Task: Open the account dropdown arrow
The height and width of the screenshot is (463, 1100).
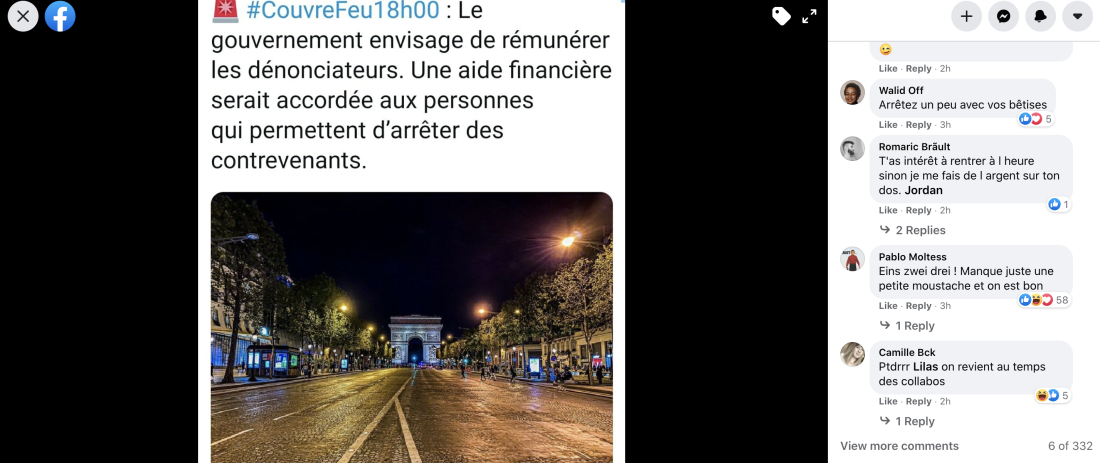Action: coord(1078,16)
